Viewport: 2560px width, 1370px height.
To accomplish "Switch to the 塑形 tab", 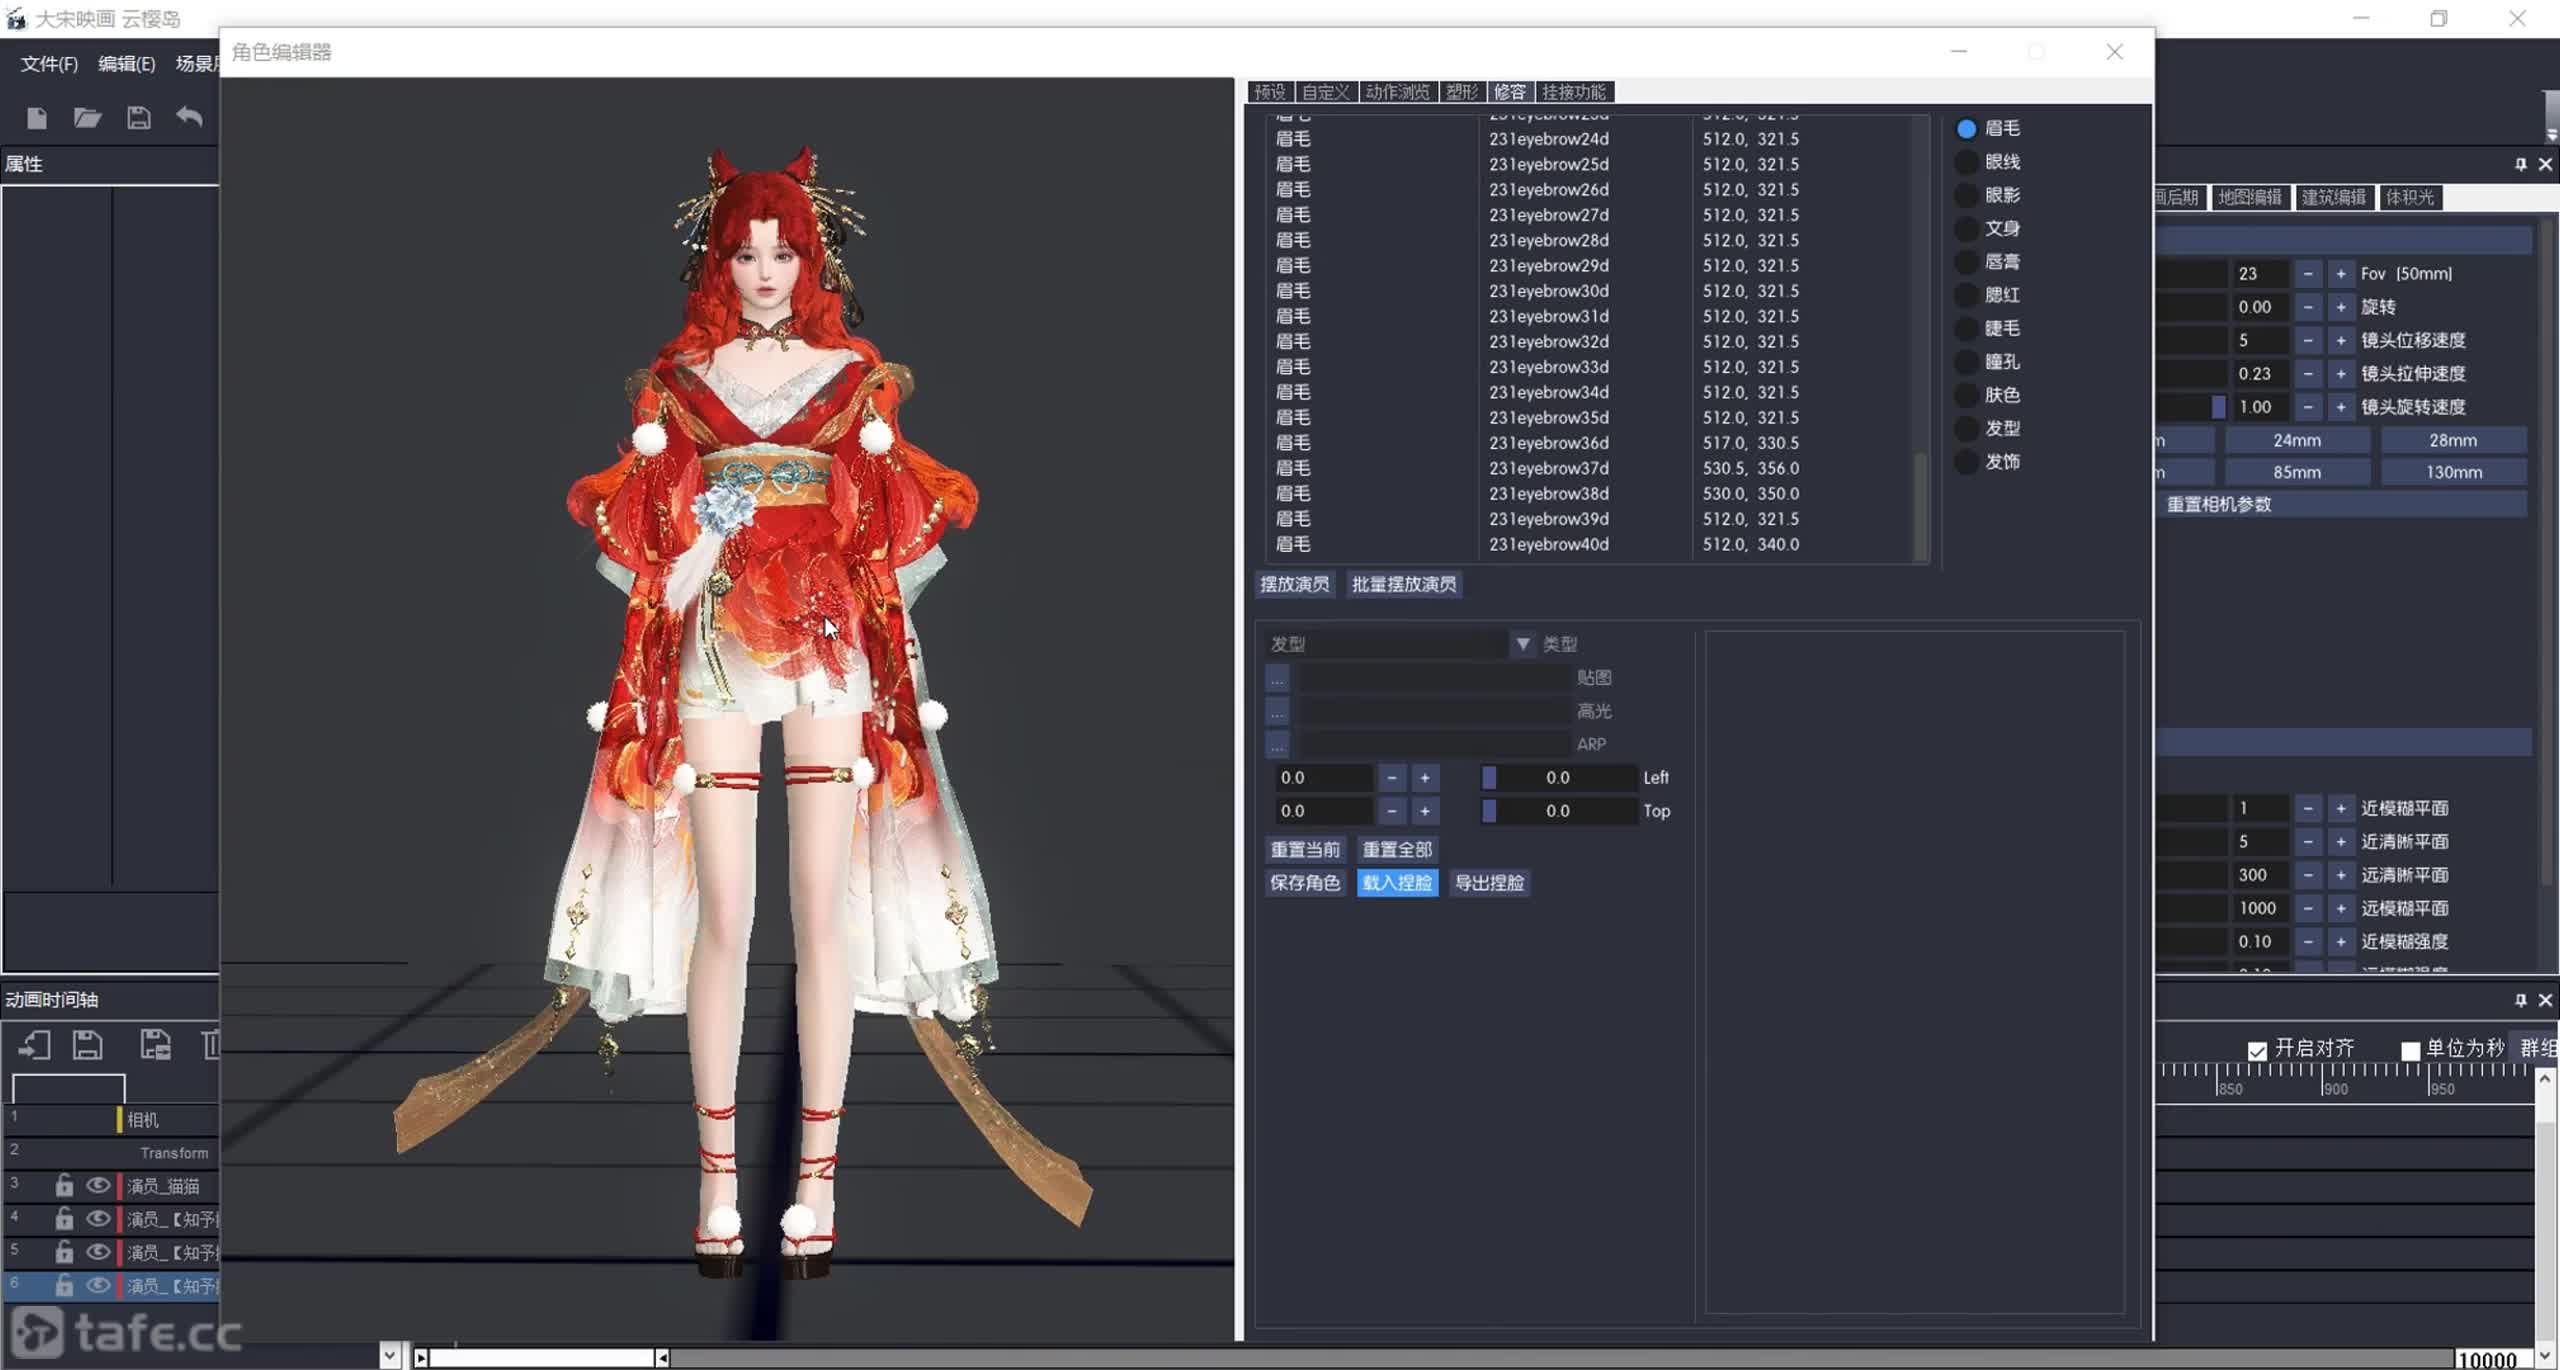I will pos(1462,92).
